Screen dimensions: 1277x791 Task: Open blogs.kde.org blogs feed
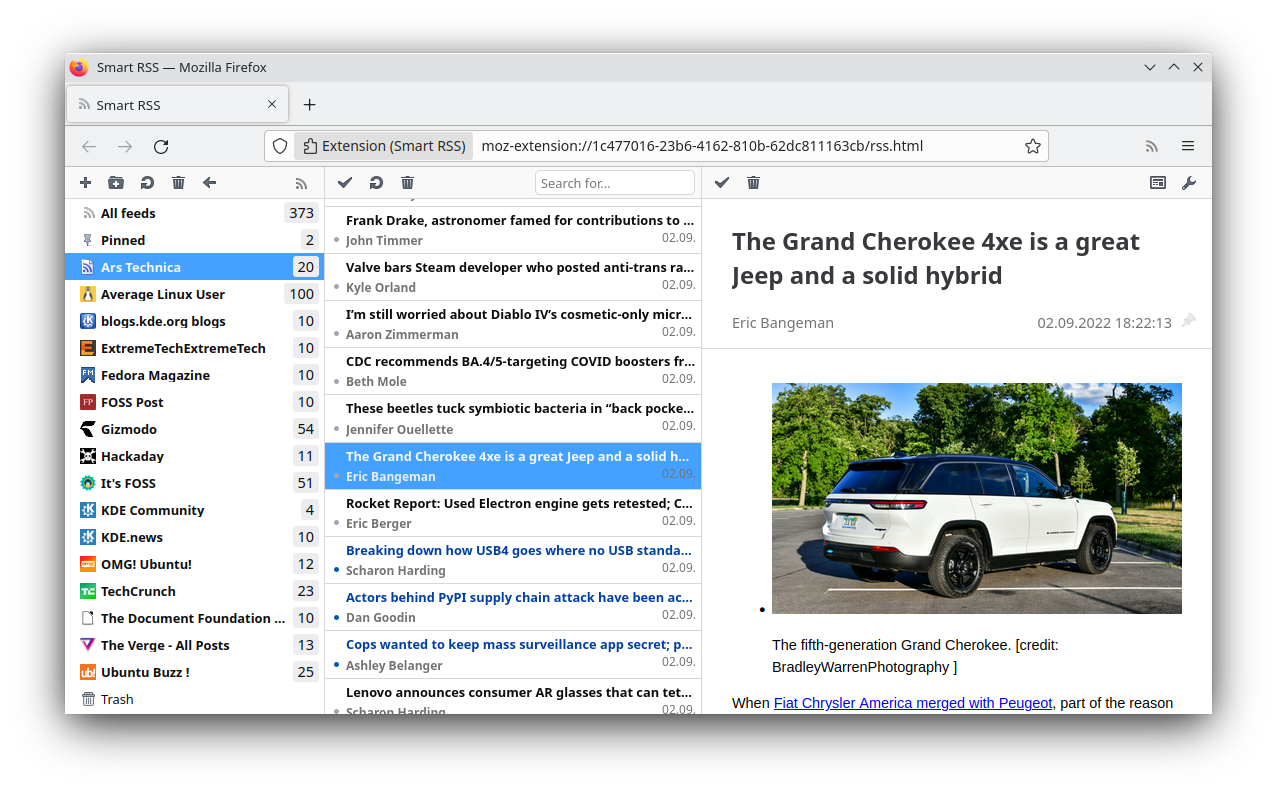point(195,321)
